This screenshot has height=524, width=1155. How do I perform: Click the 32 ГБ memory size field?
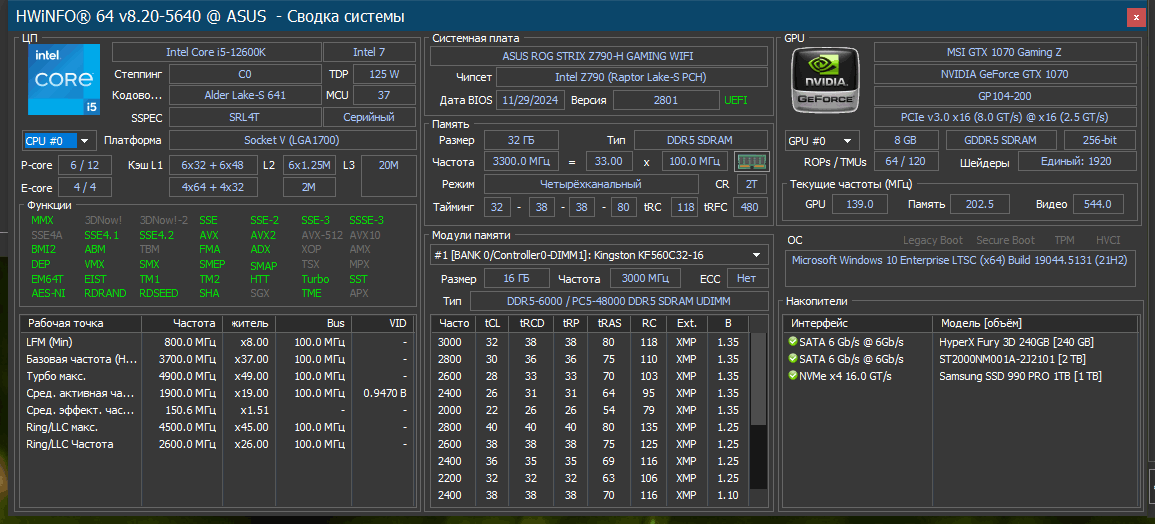coord(521,140)
